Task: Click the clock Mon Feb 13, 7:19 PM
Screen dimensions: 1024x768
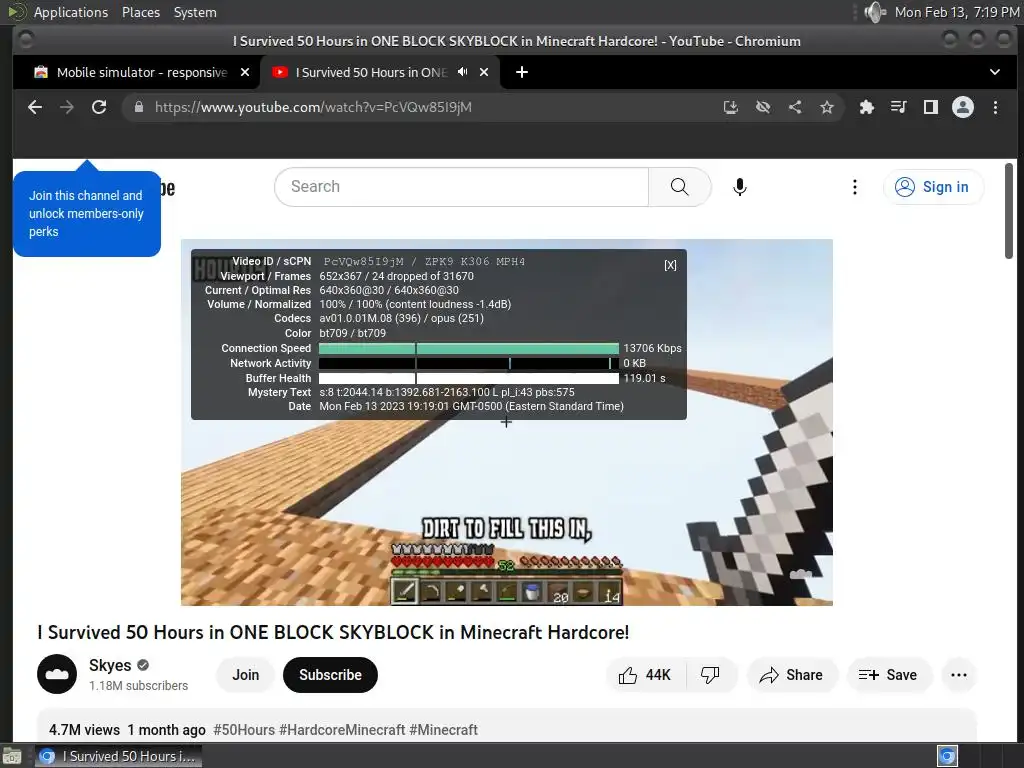Action: (x=956, y=12)
